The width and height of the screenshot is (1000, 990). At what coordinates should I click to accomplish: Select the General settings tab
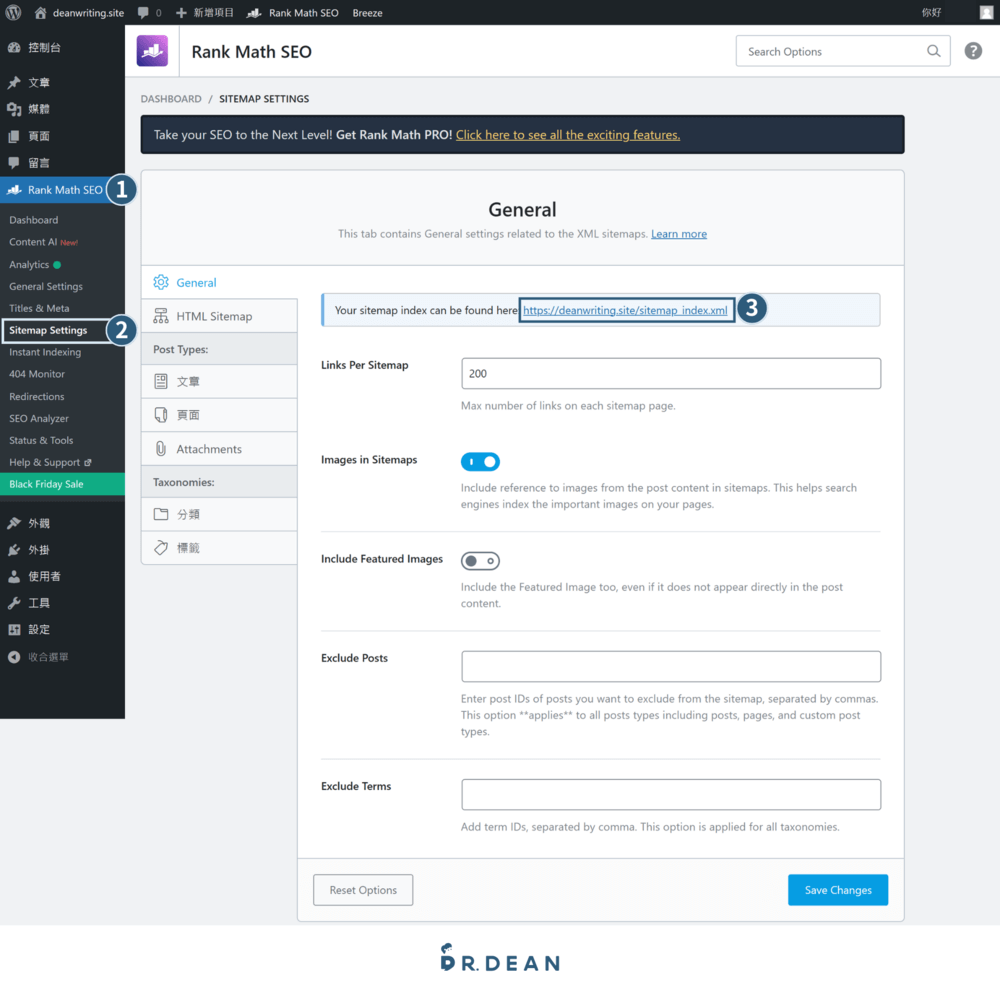[x=219, y=283]
